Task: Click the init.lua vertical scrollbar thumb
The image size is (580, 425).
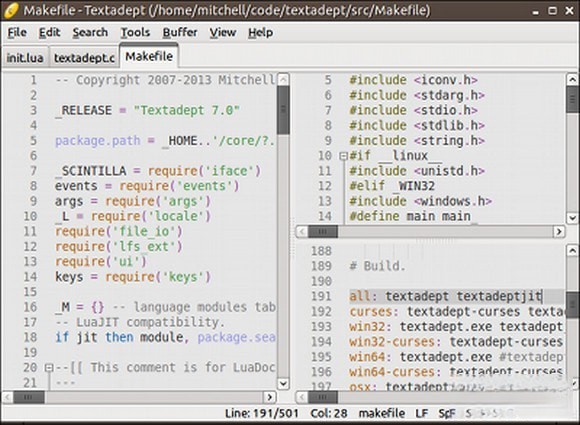Action: click(x=283, y=110)
